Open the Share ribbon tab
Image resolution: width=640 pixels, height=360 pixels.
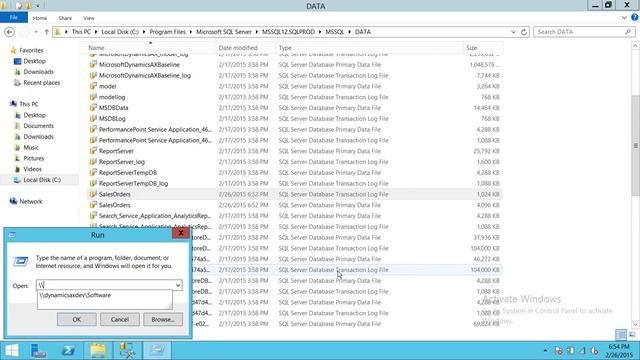point(65,18)
